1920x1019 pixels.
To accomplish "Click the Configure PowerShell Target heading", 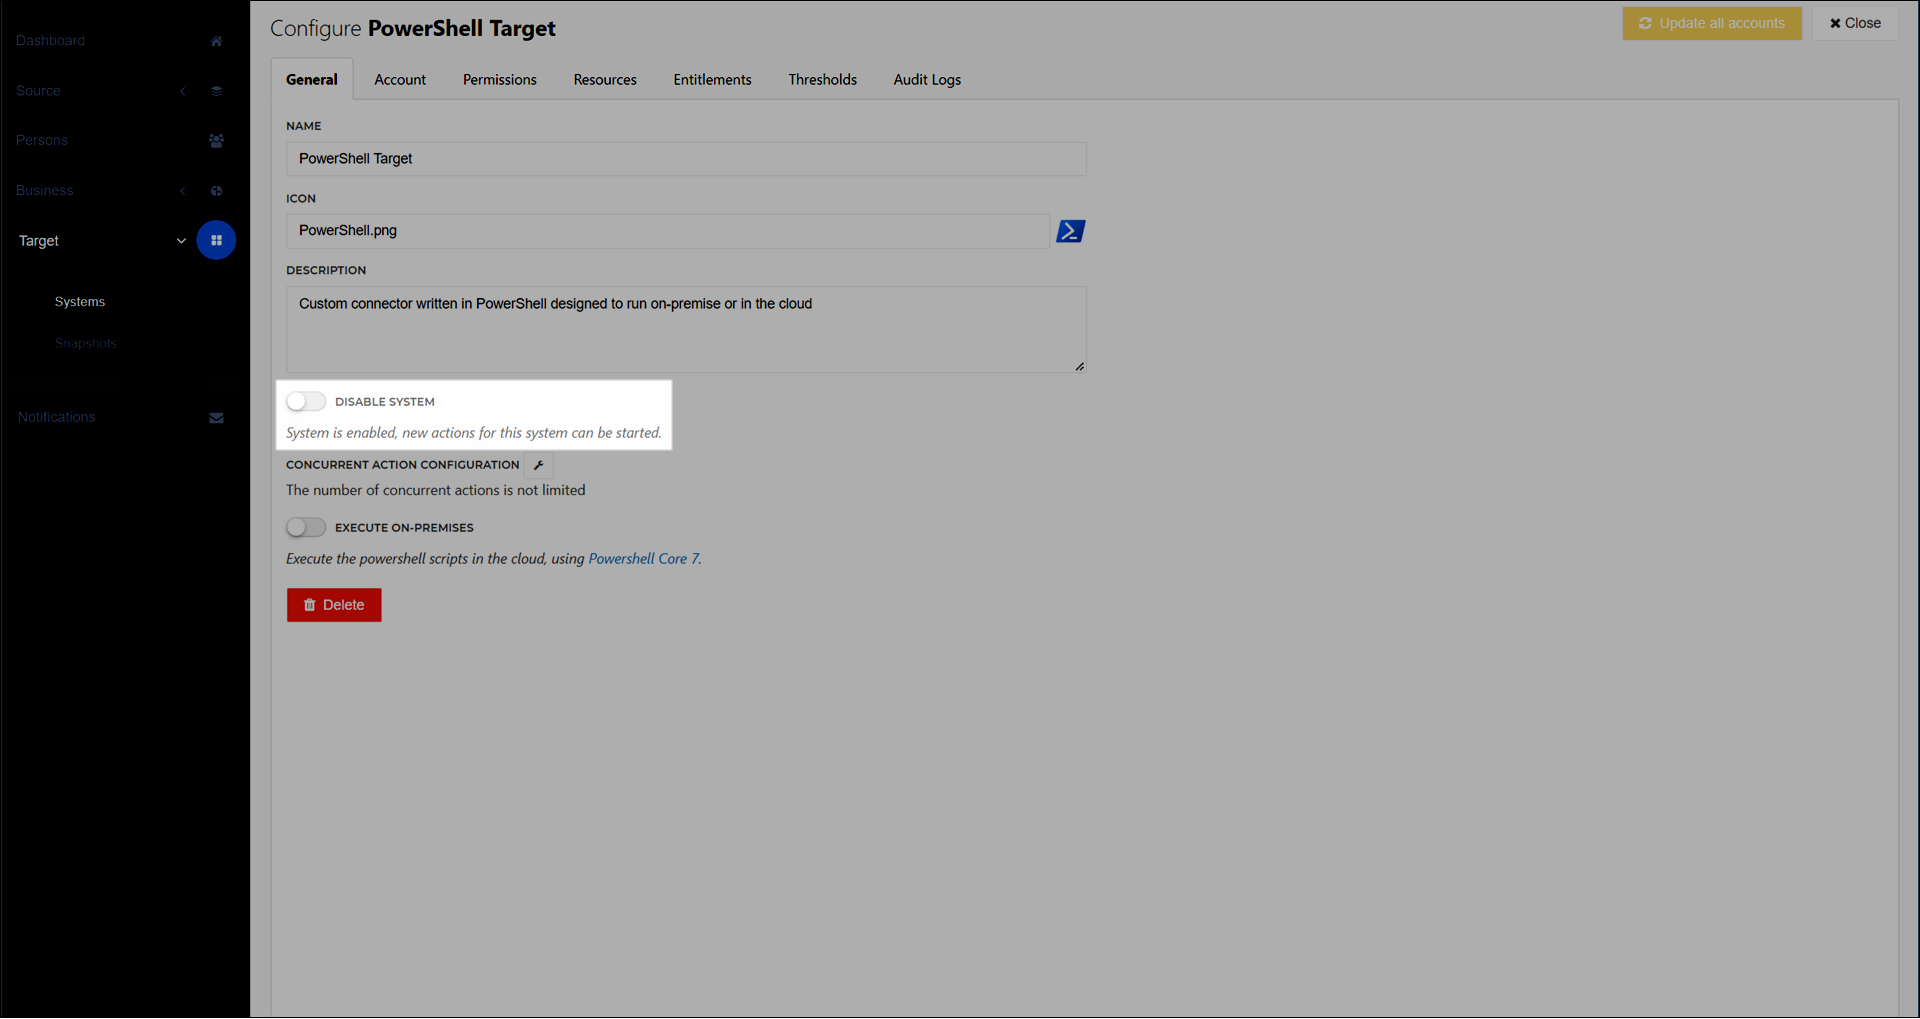I will (413, 29).
